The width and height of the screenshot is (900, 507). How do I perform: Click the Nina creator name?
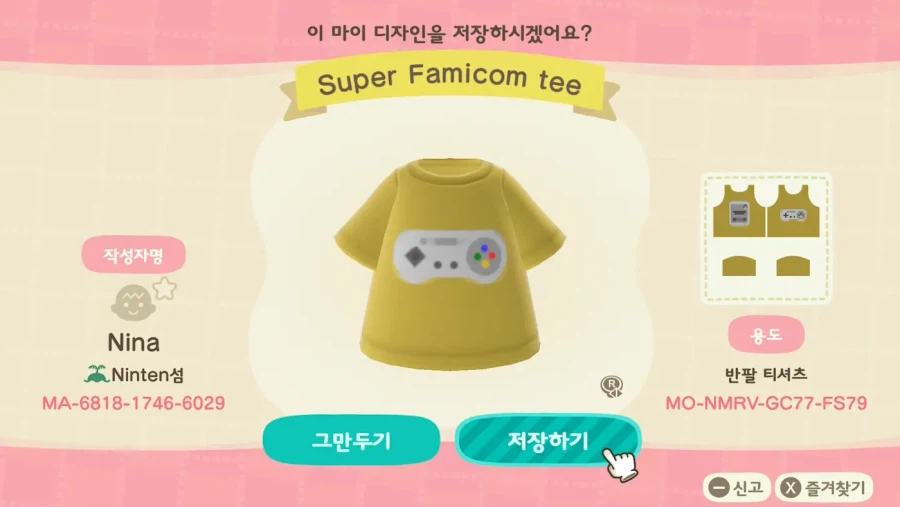coord(133,343)
